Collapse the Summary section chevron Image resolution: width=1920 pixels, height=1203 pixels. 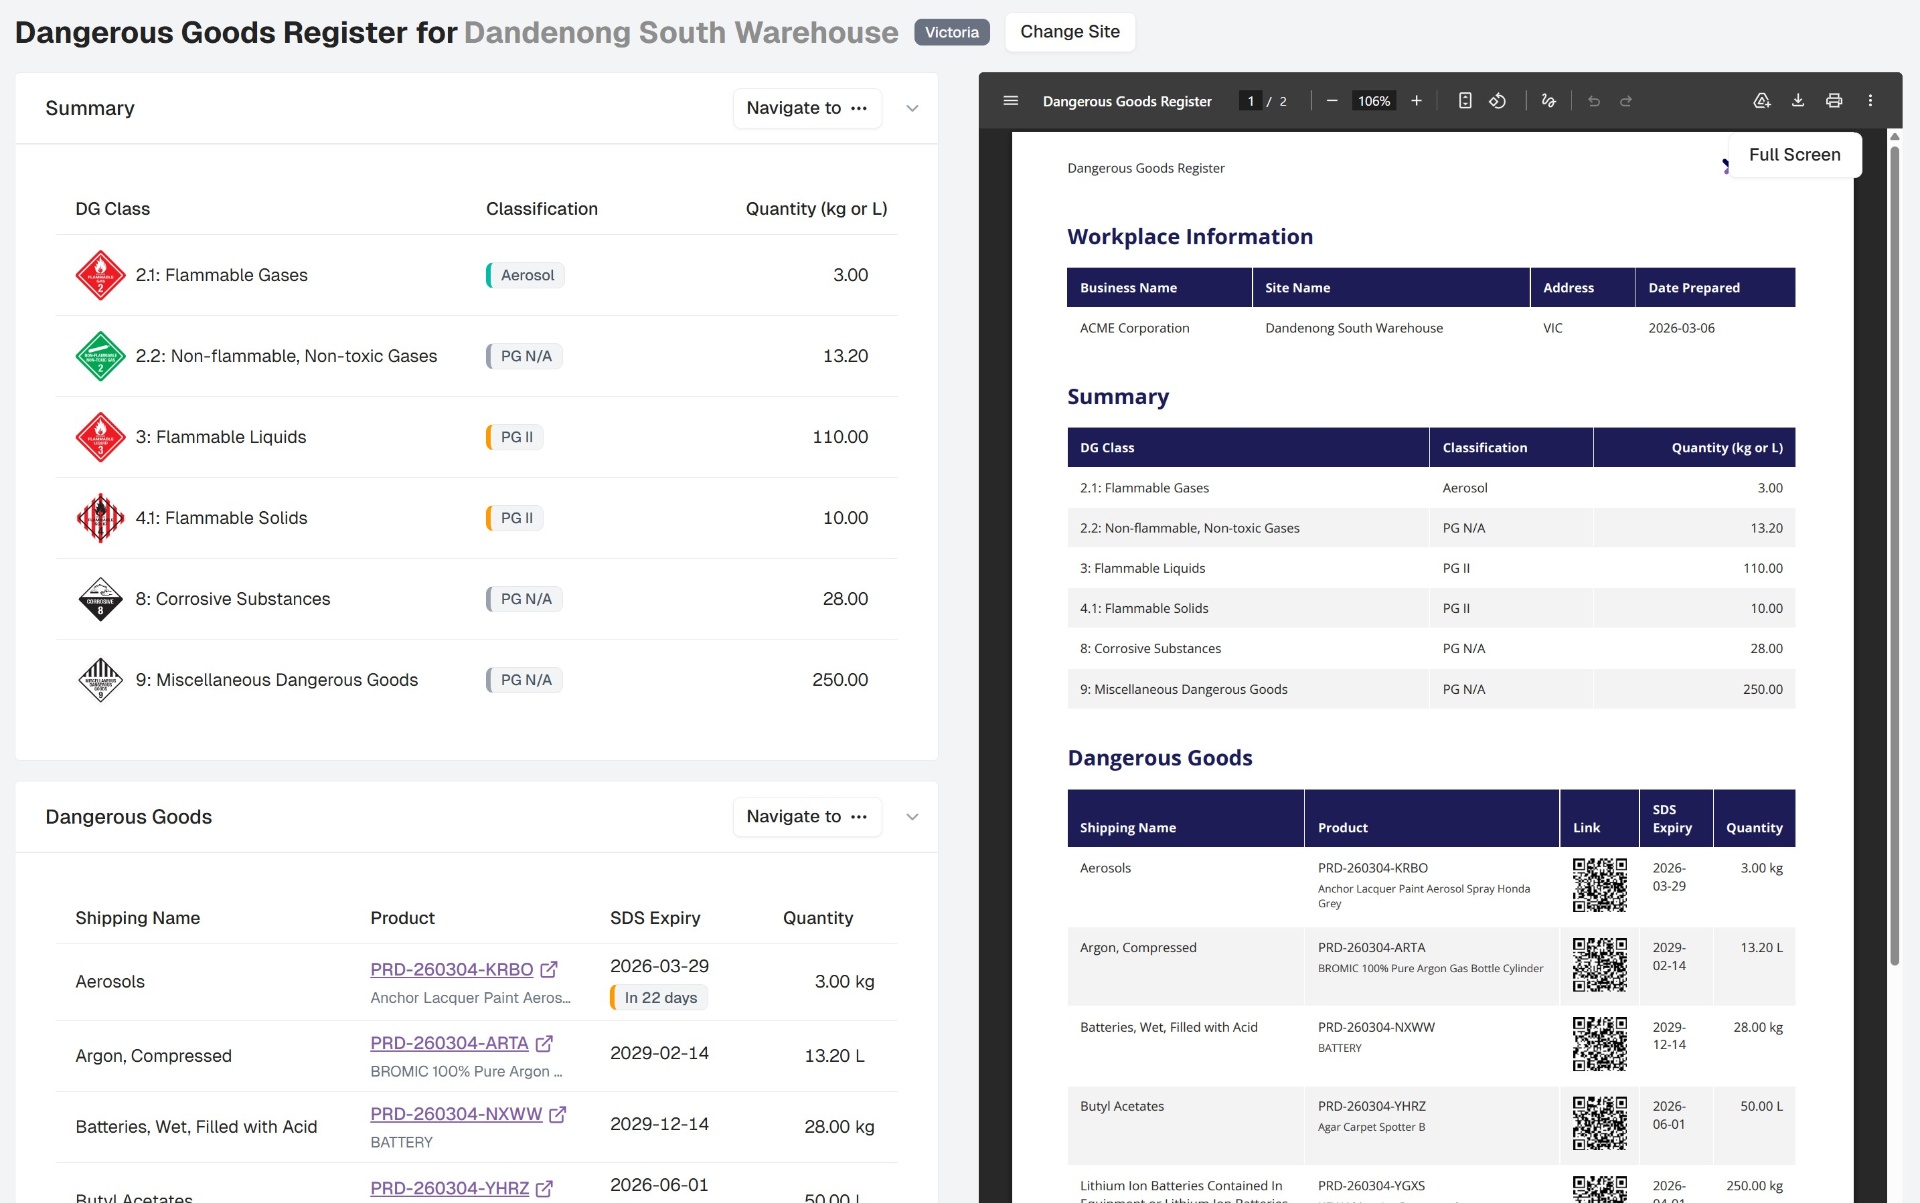point(912,108)
